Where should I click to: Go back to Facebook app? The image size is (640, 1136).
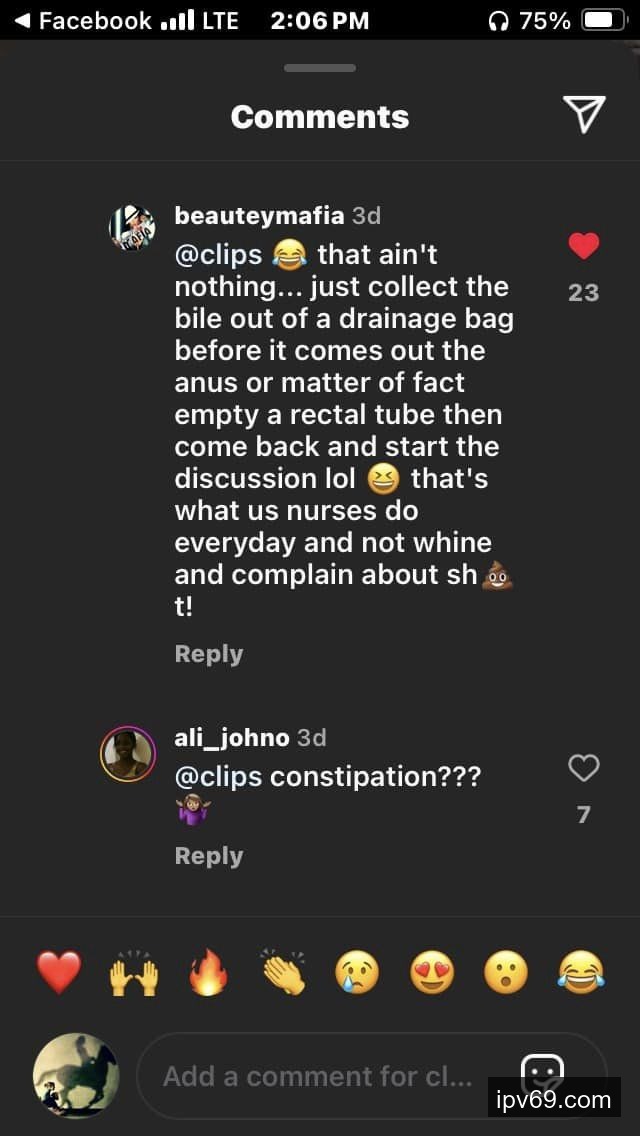click(x=82, y=20)
